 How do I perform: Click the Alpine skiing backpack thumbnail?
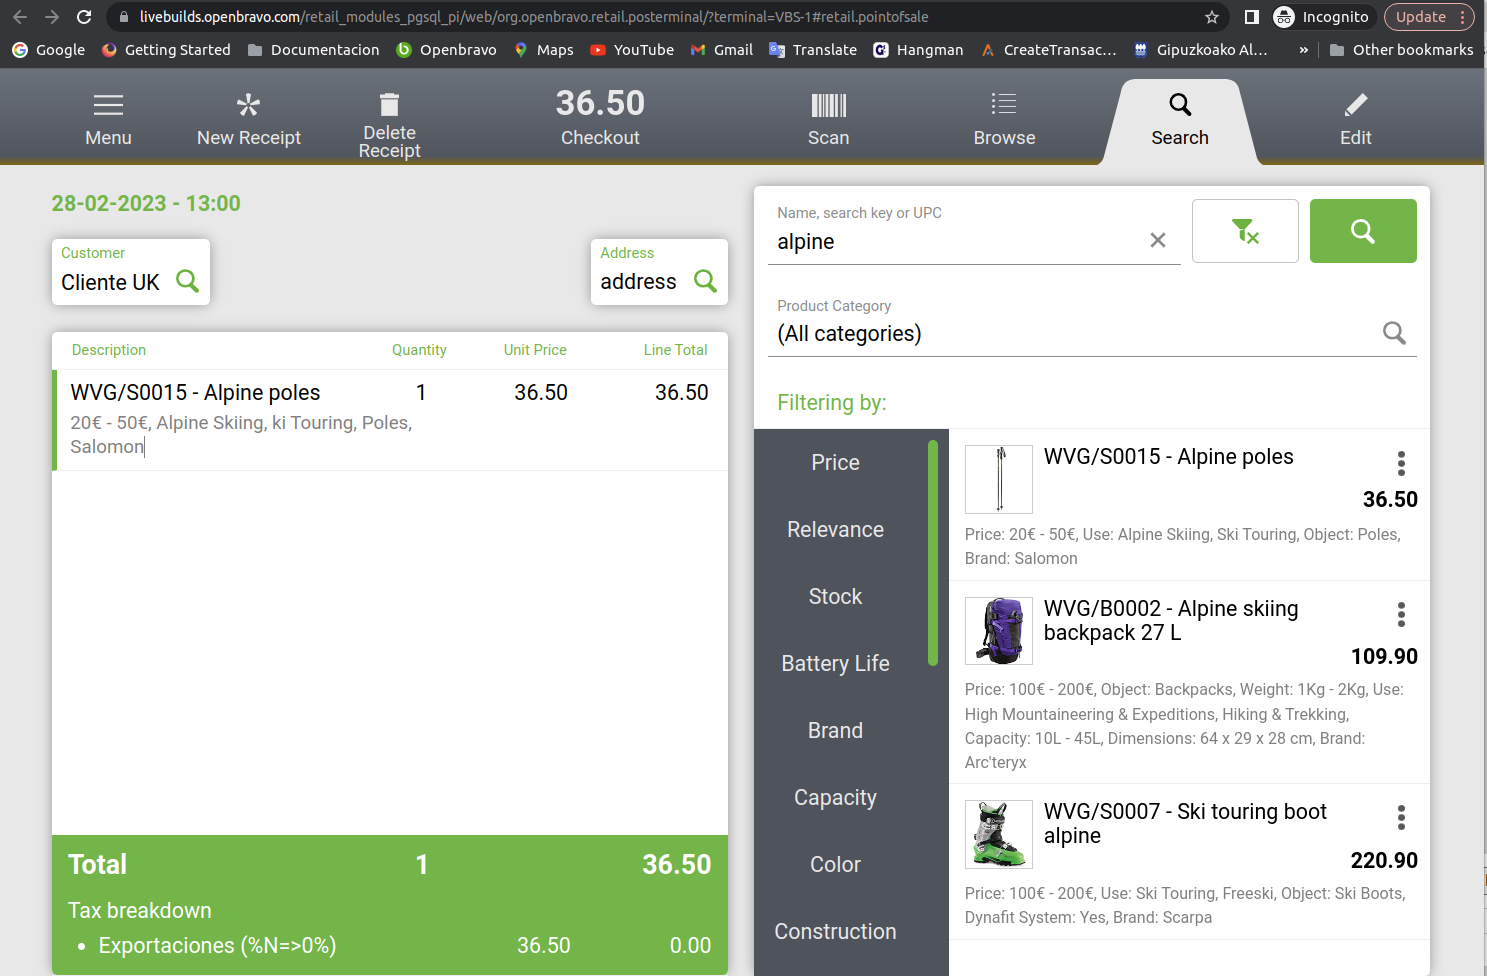[x=998, y=631]
